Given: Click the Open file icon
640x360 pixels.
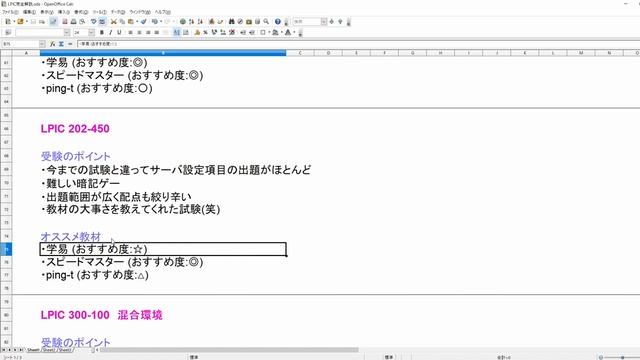Looking at the screenshot, I should [20, 22].
